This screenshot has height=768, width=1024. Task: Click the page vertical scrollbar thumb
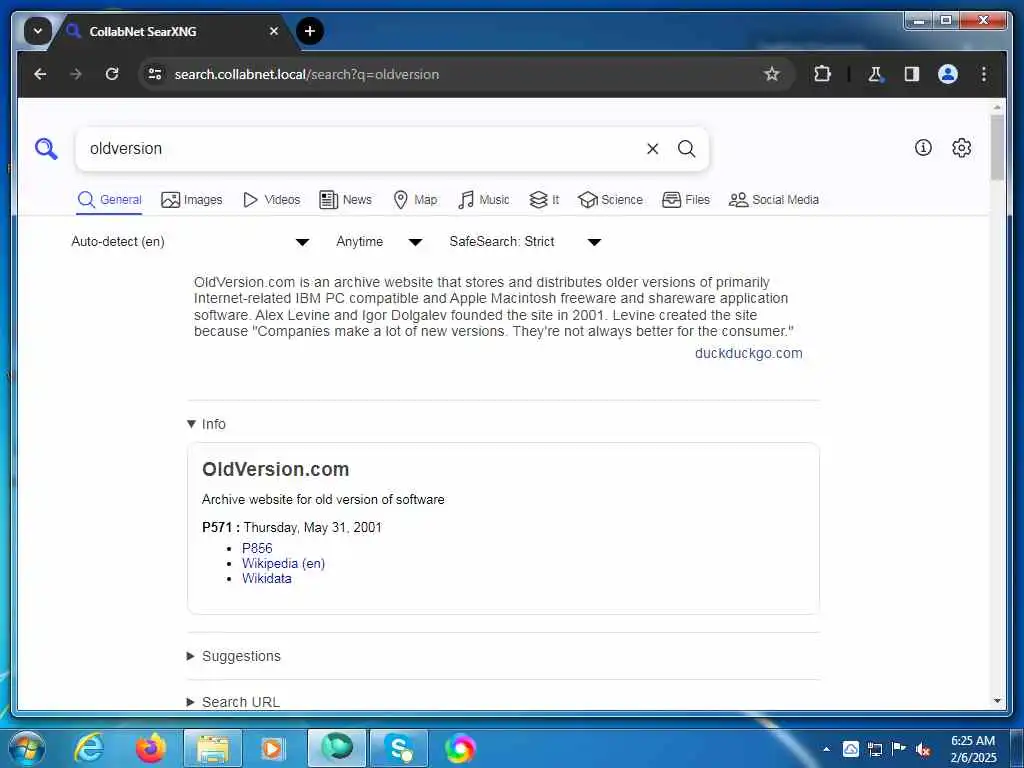click(x=997, y=147)
